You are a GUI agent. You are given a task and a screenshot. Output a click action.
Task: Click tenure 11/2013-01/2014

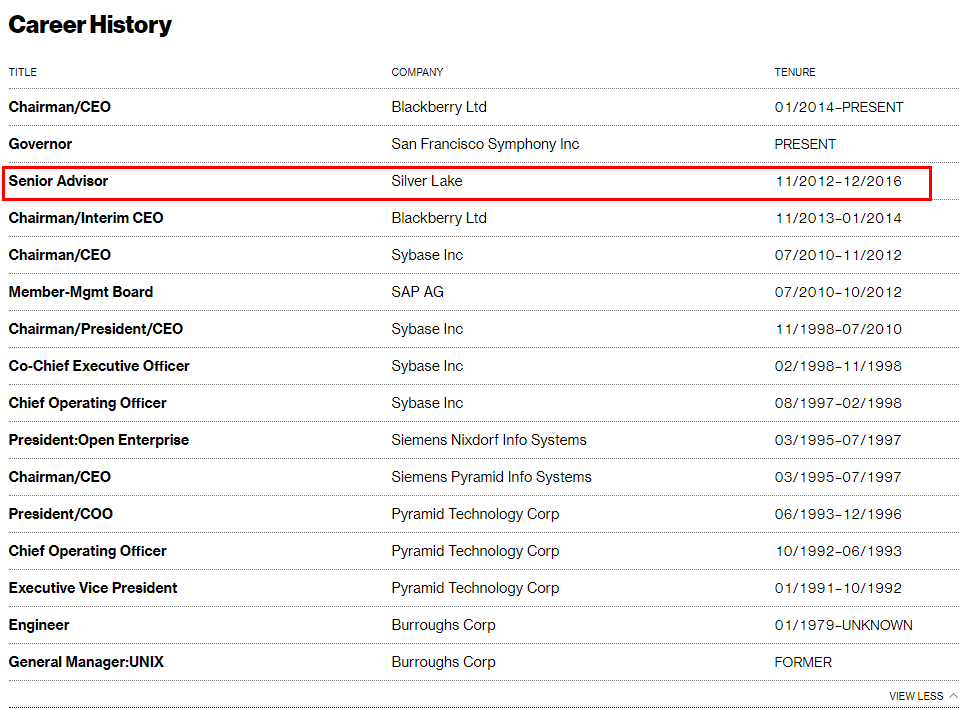[838, 218]
